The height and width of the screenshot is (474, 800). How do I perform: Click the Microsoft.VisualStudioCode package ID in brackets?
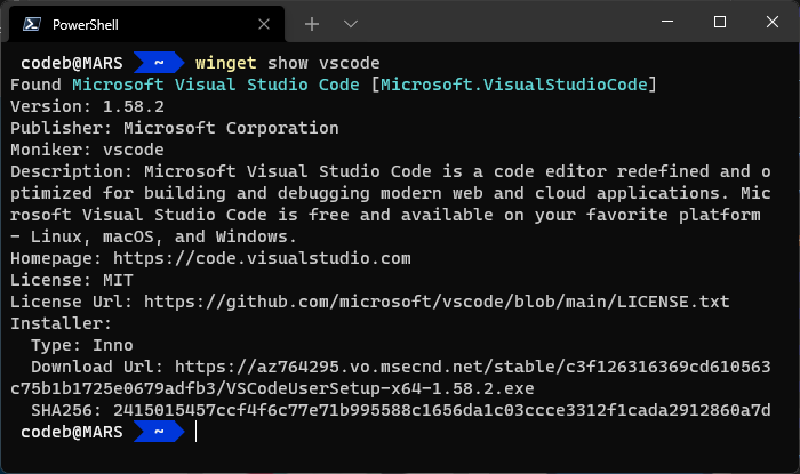tap(514, 85)
